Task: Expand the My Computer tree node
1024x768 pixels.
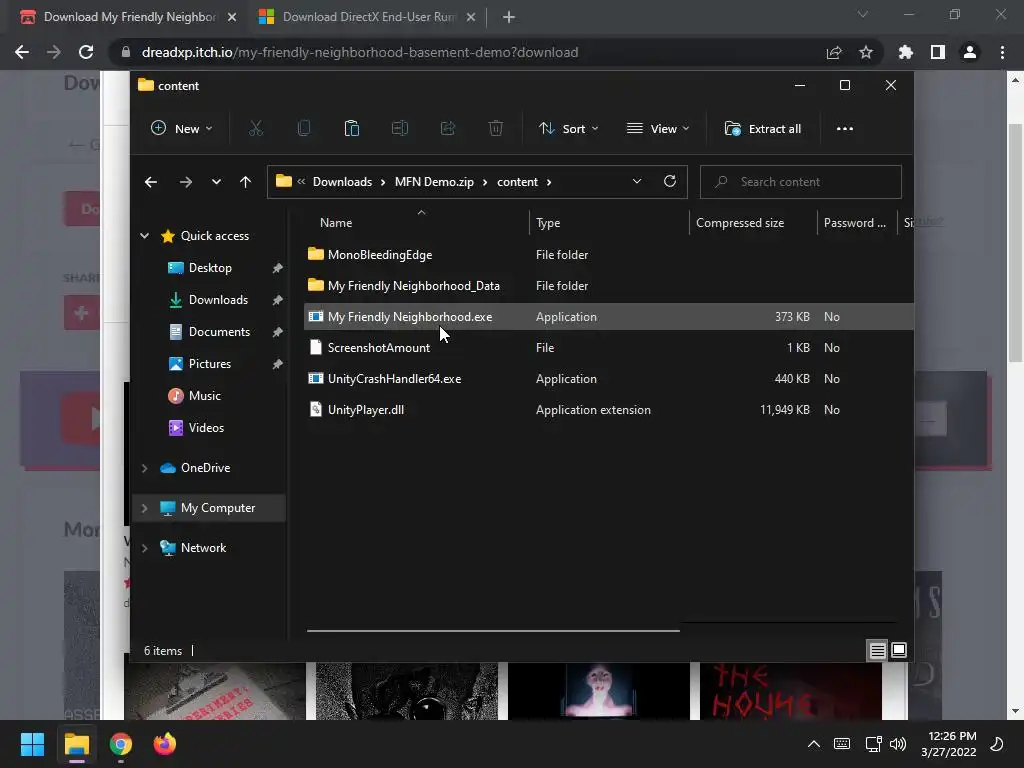Action: [144, 508]
